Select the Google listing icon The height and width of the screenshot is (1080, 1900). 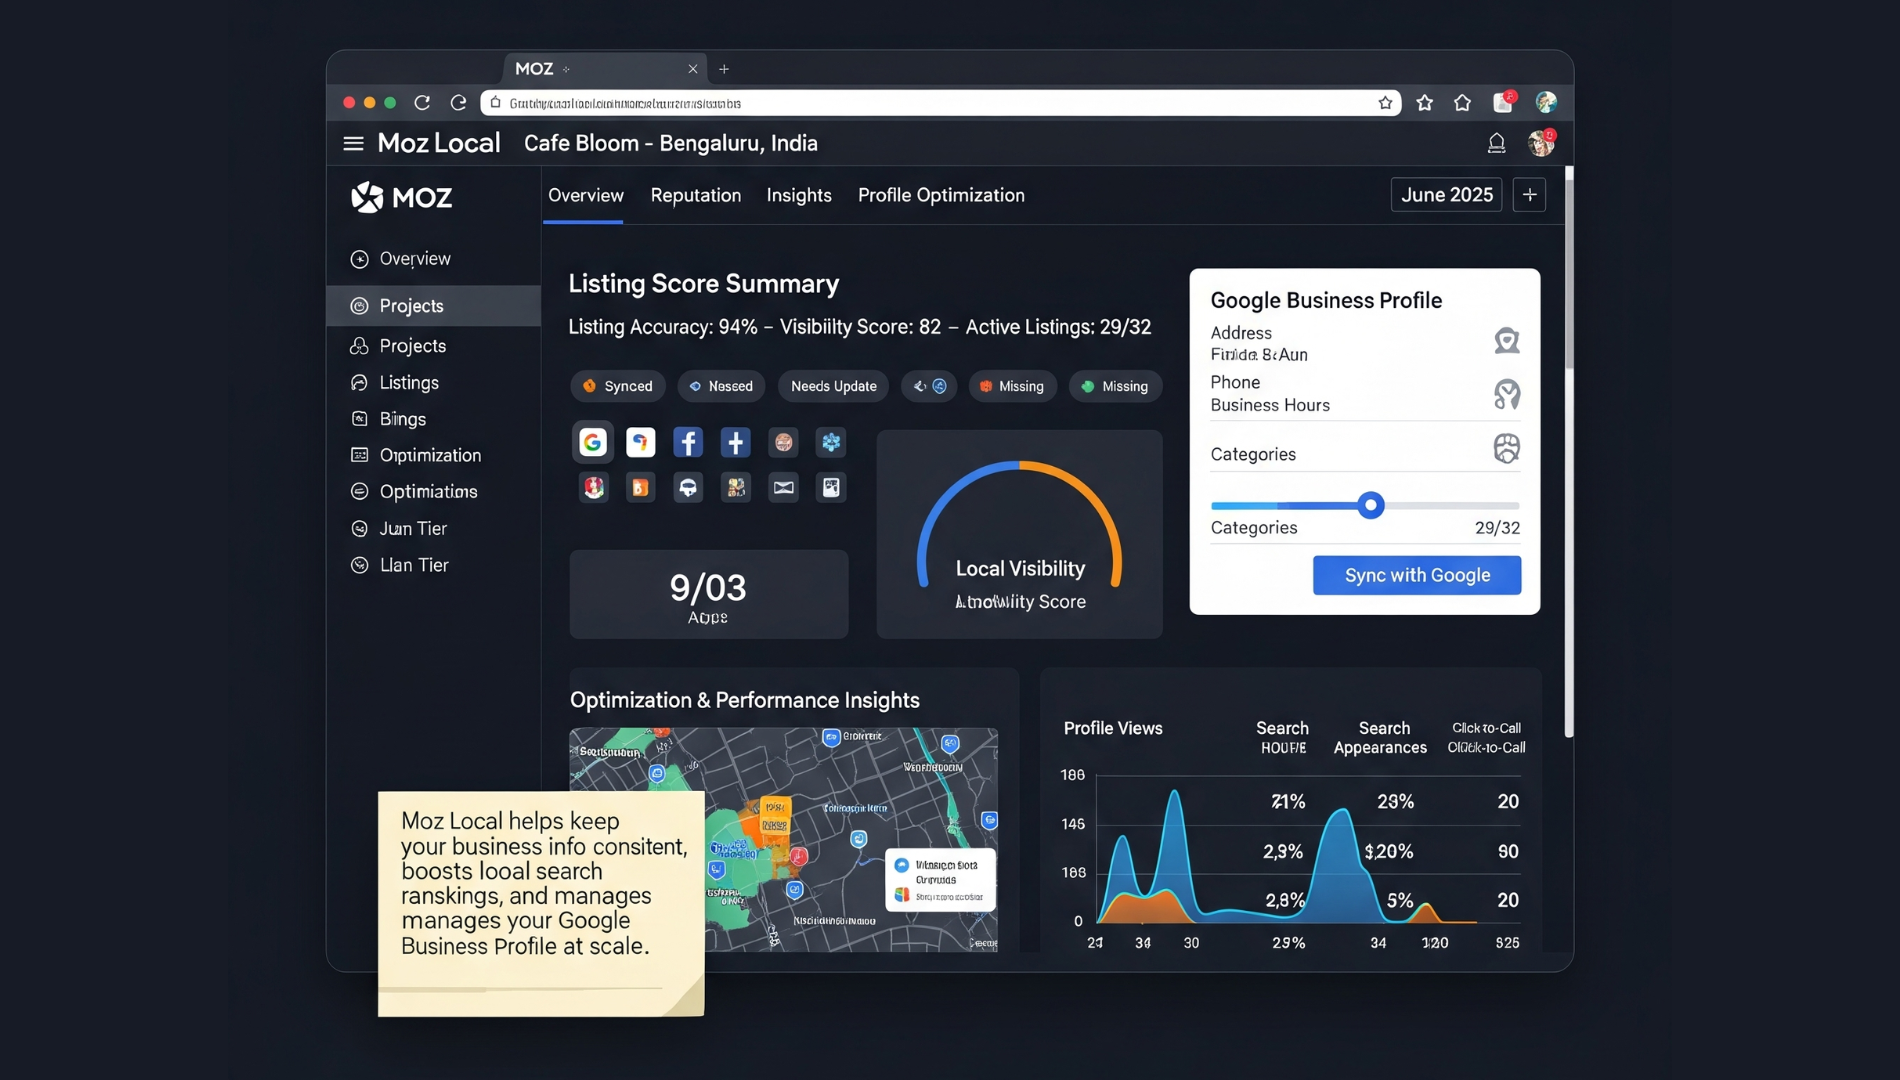(593, 442)
